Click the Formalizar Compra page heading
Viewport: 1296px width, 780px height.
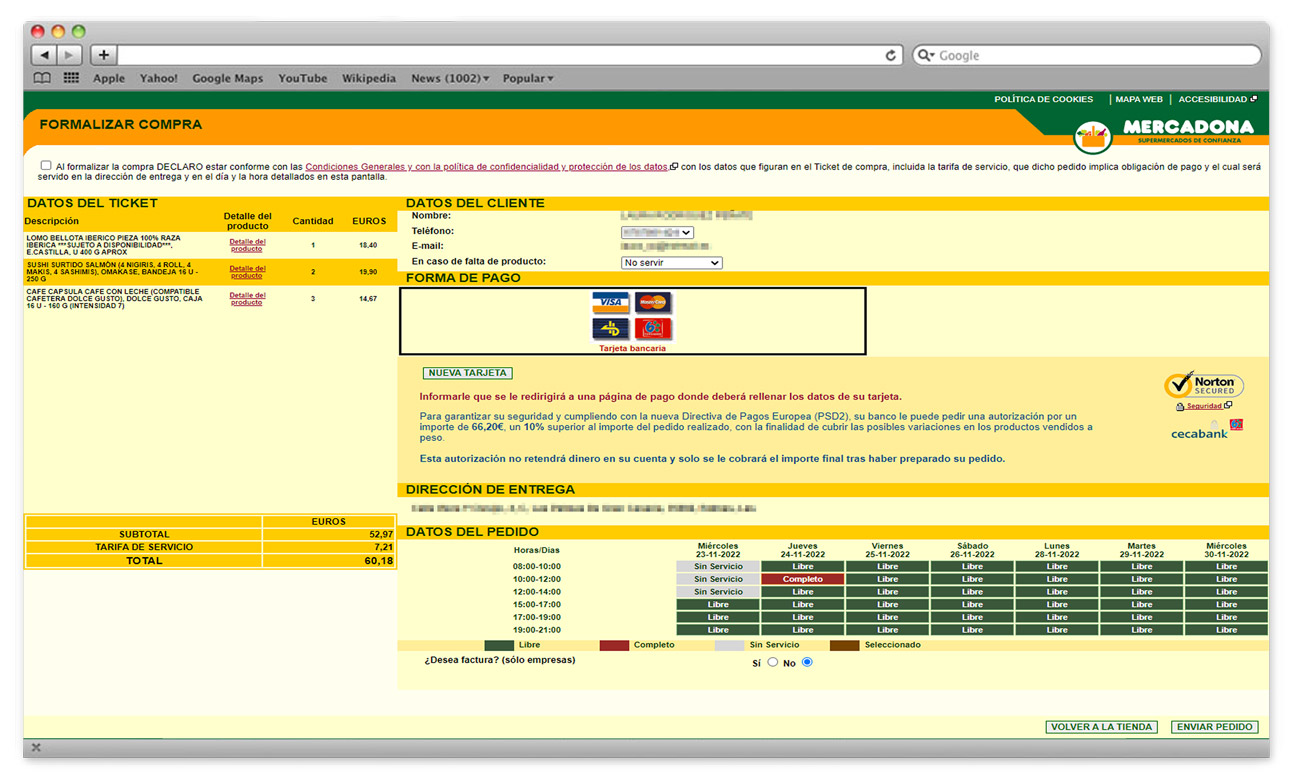tap(121, 125)
